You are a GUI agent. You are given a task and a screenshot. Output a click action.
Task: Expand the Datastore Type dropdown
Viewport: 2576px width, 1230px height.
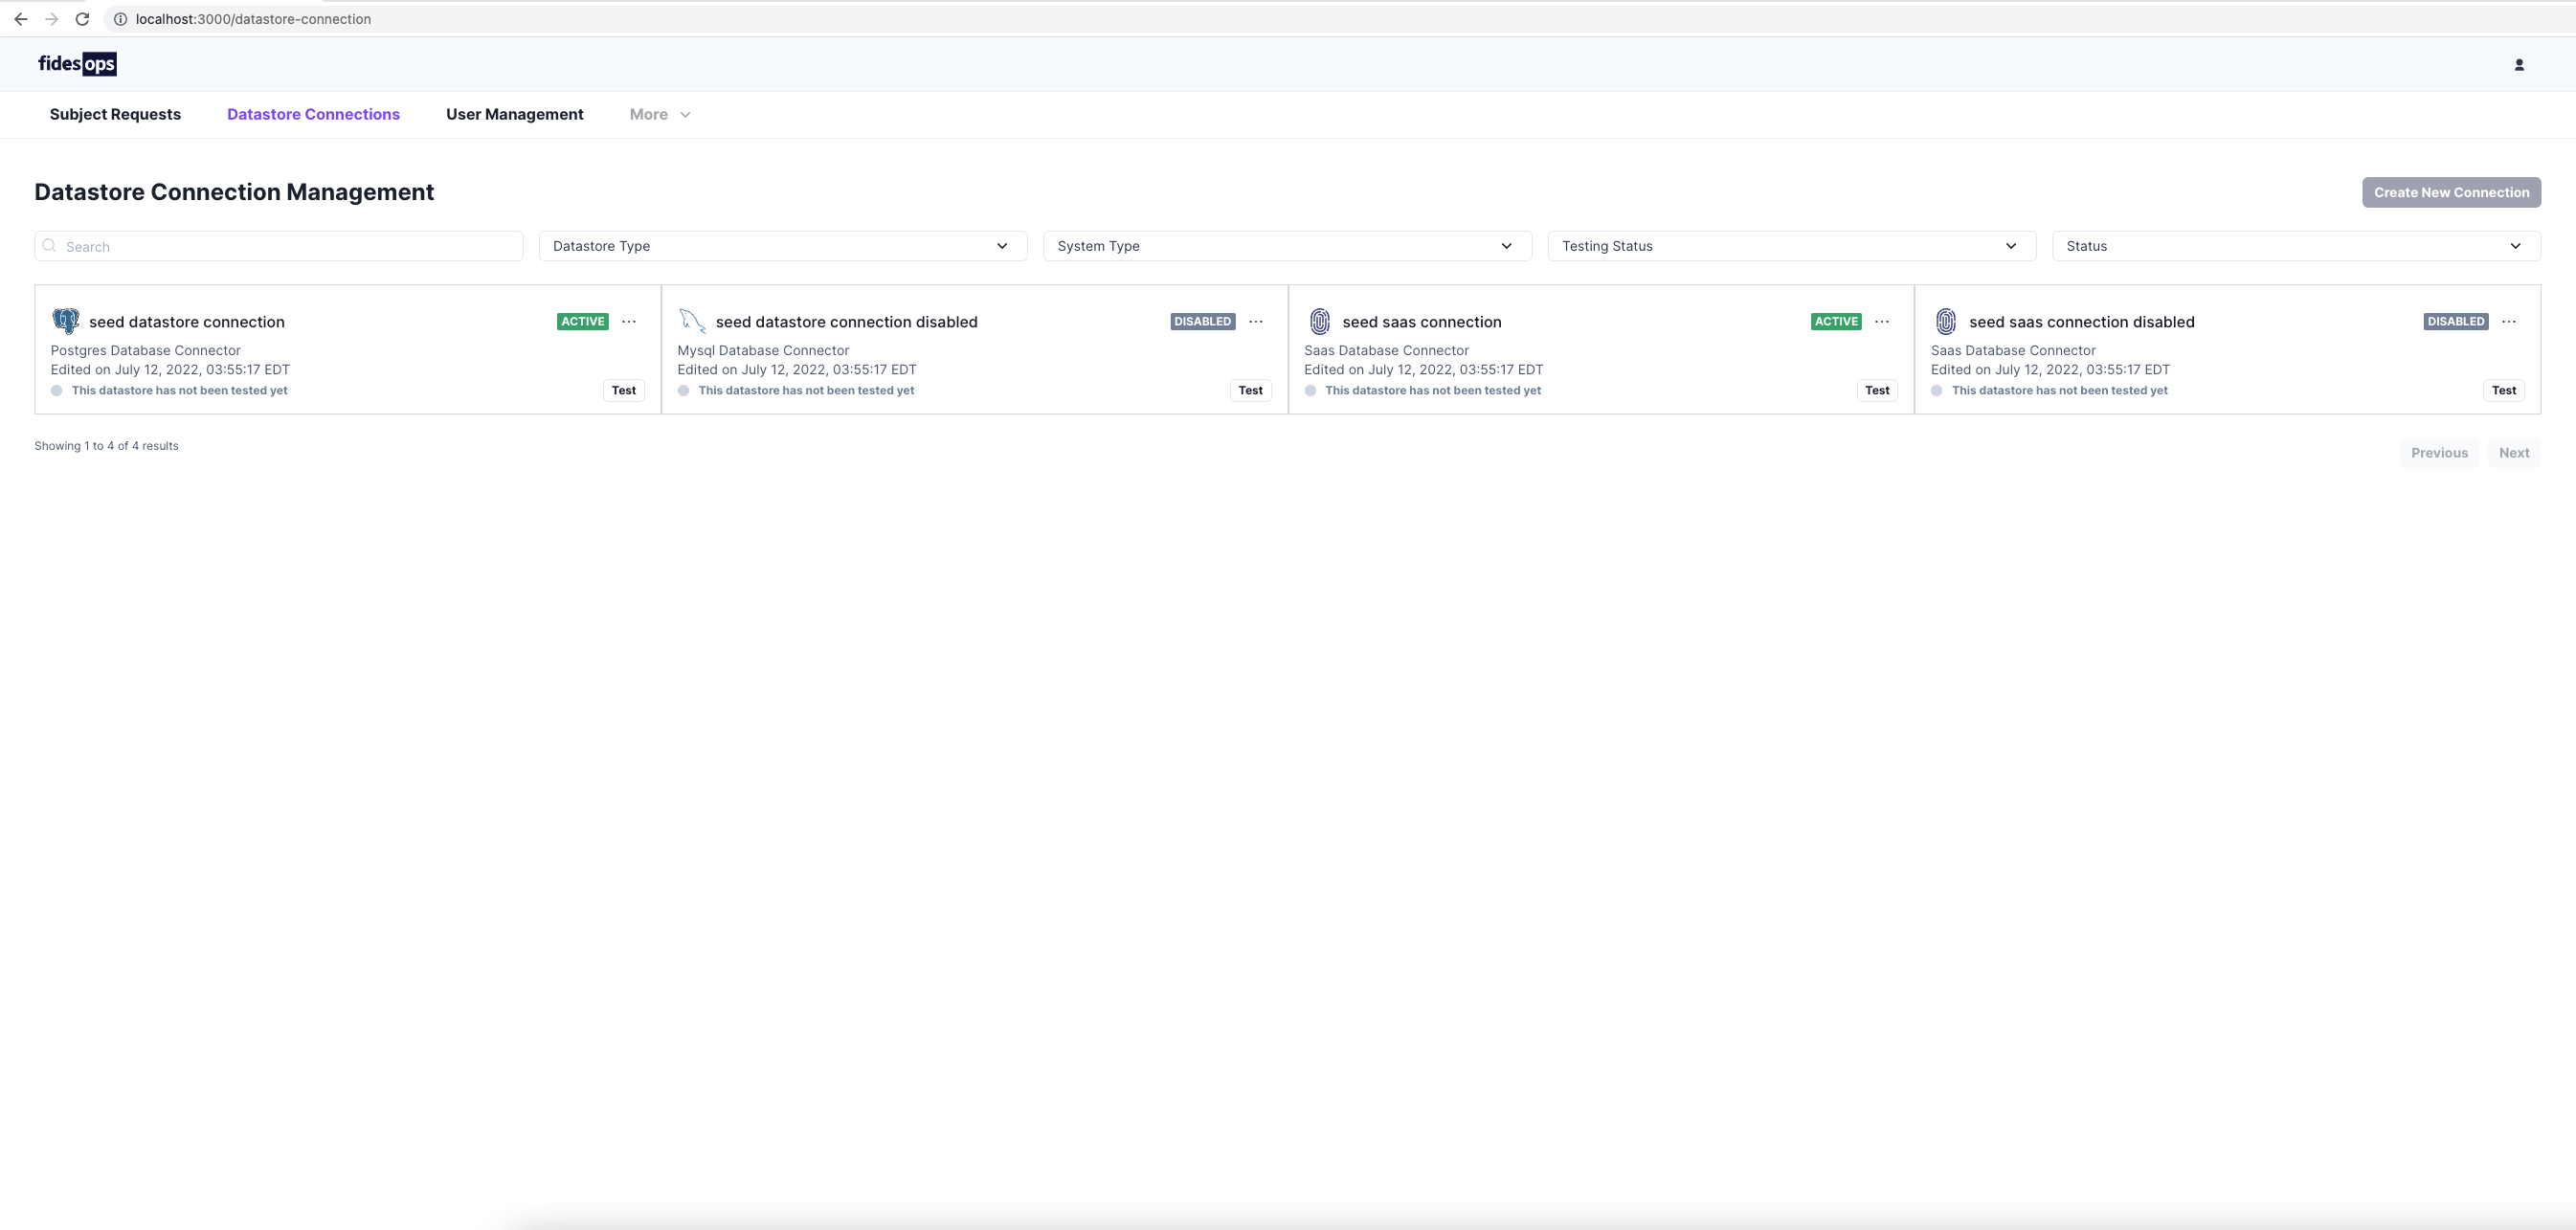click(x=782, y=246)
